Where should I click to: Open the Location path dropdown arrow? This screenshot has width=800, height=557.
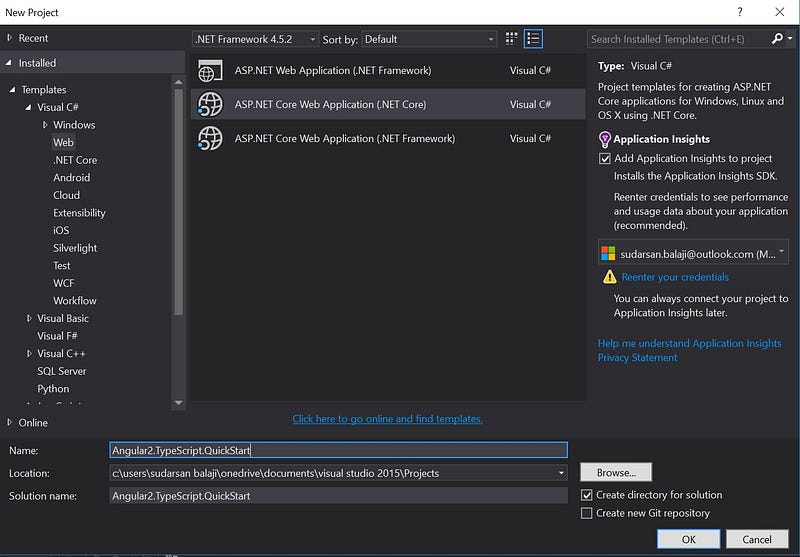click(x=561, y=473)
